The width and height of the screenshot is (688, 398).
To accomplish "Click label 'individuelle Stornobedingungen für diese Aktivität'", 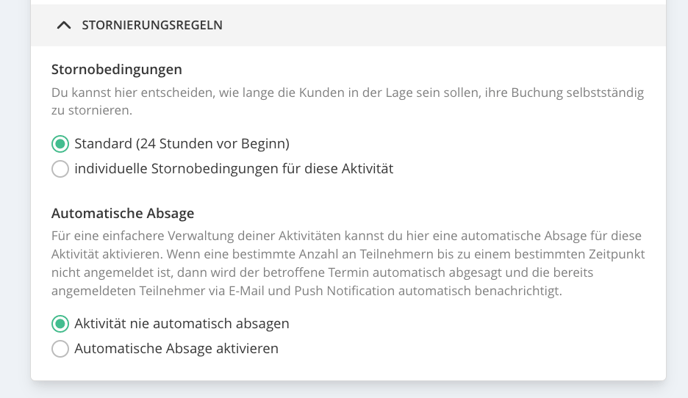I will coord(233,169).
